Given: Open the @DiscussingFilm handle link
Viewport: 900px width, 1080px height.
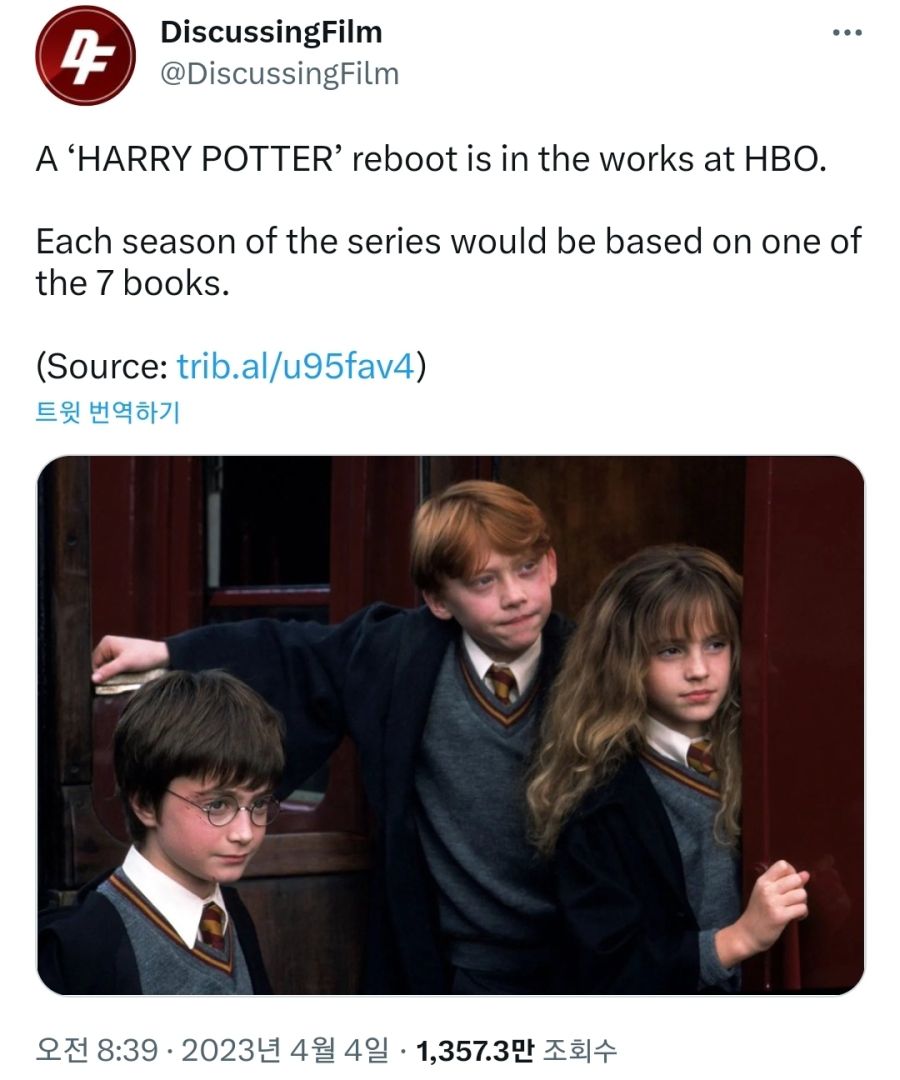Looking at the screenshot, I should tap(280, 74).
